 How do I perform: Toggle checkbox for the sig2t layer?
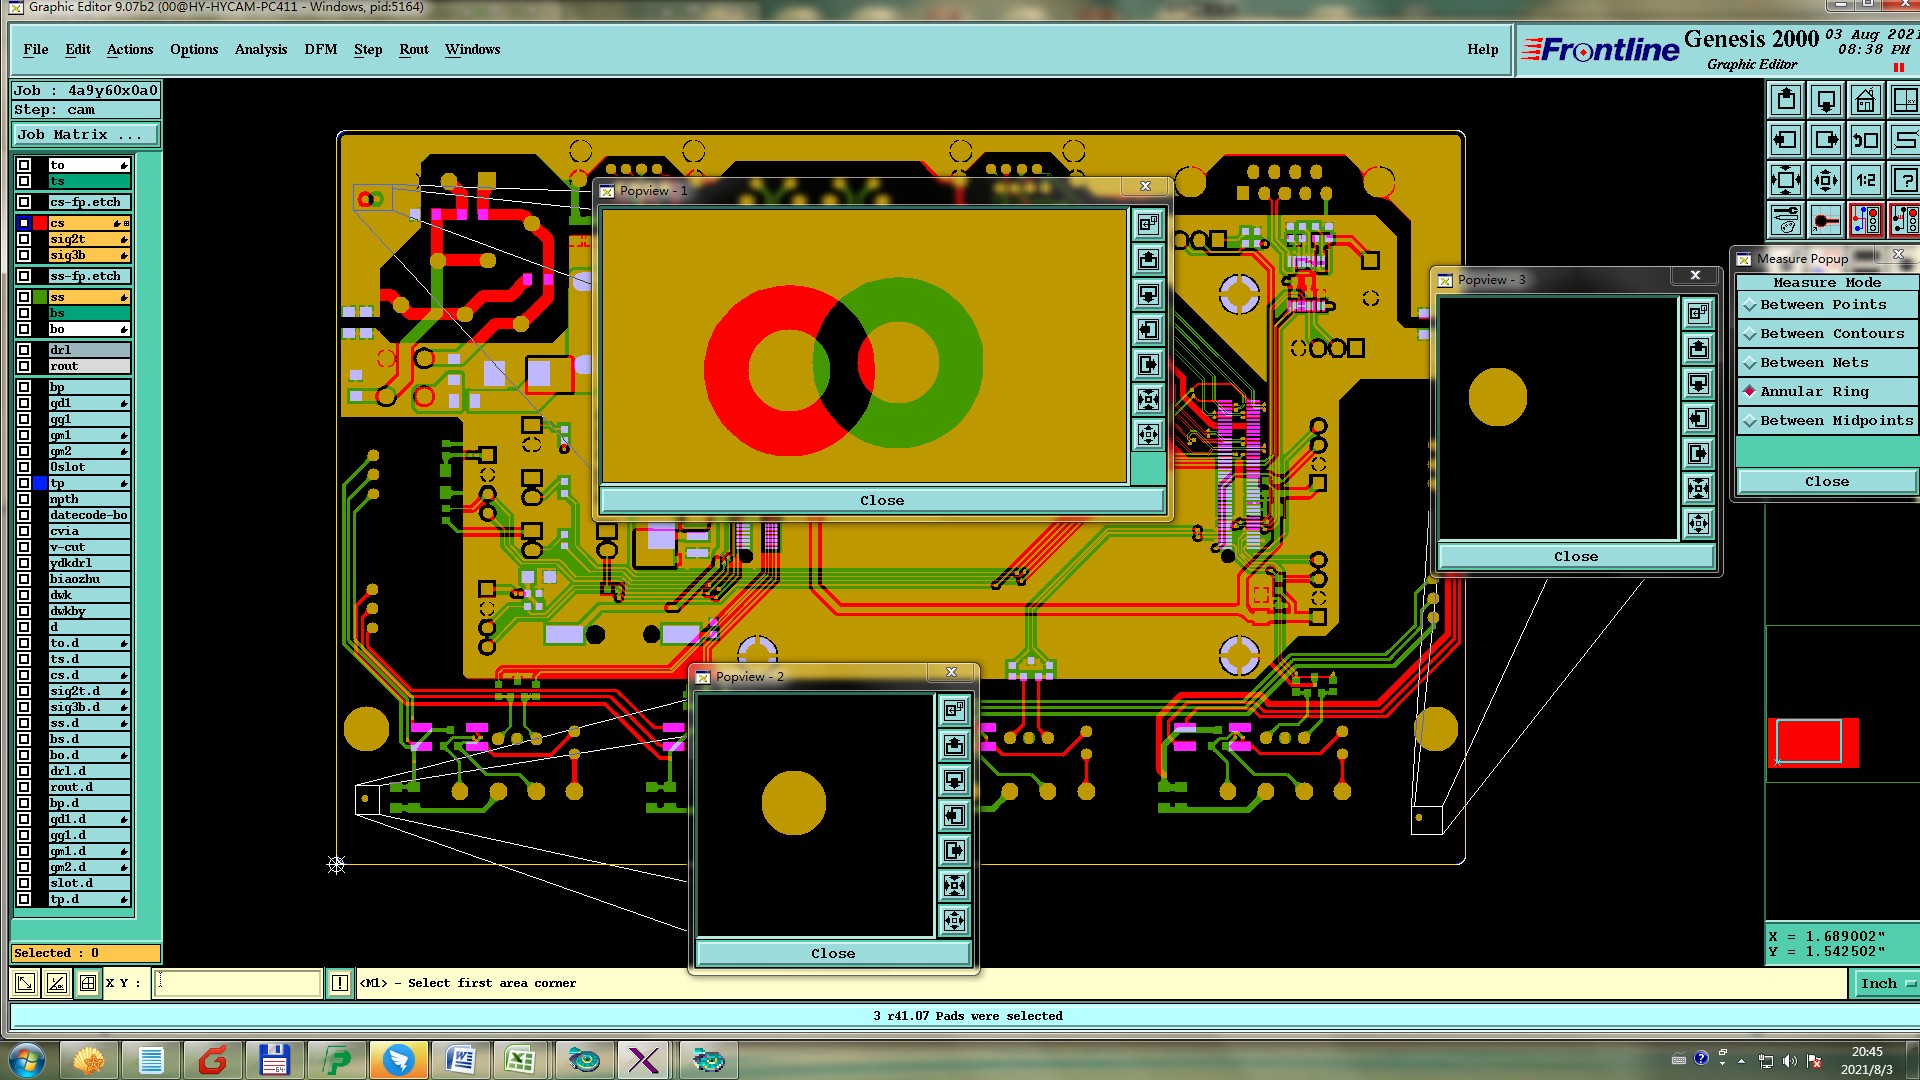pyautogui.click(x=24, y=239)
